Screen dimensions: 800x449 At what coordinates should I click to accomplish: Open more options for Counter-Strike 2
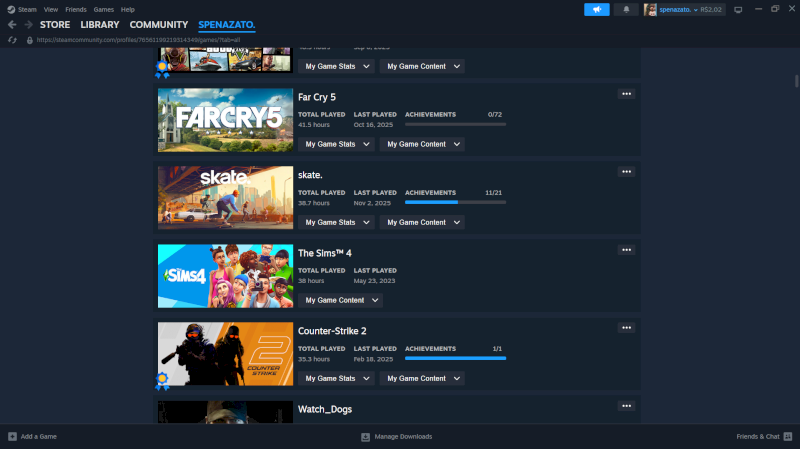(x=626, y=328)
